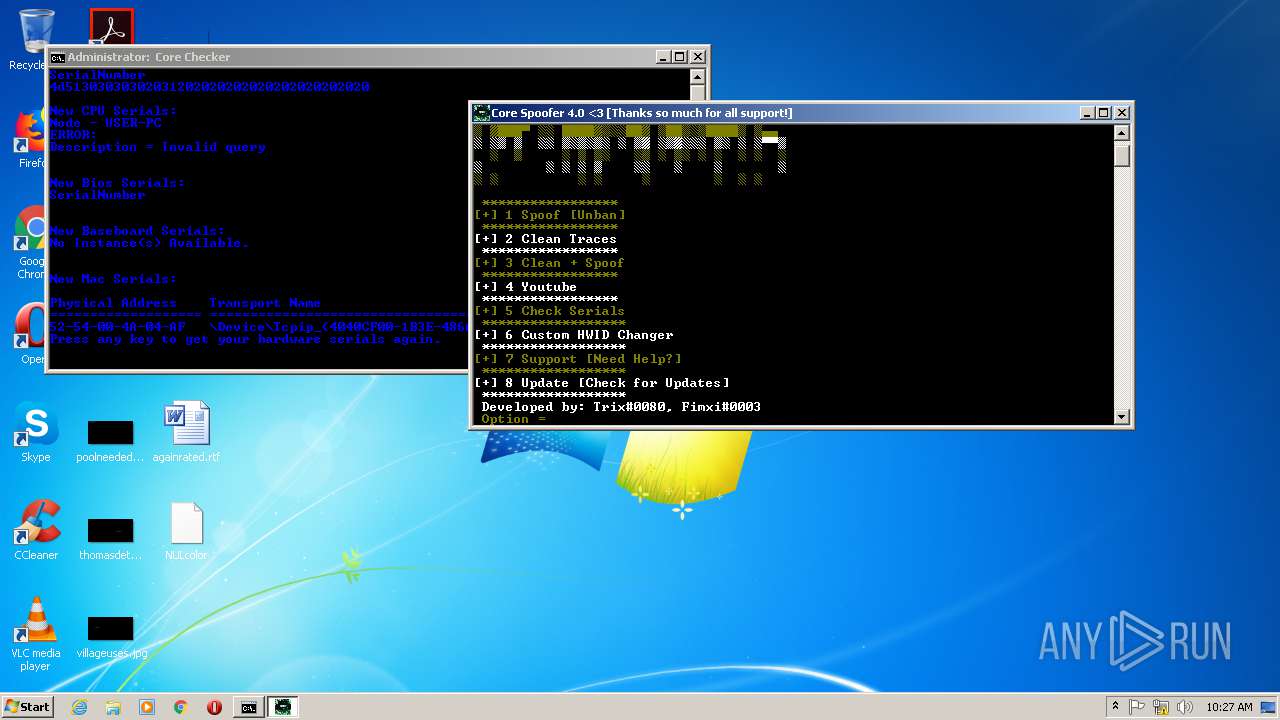This screenshot has height=720, width=1280.
Task: Click the Core Spoofer scrollbar up arrow
Action: coord(1122,133)
